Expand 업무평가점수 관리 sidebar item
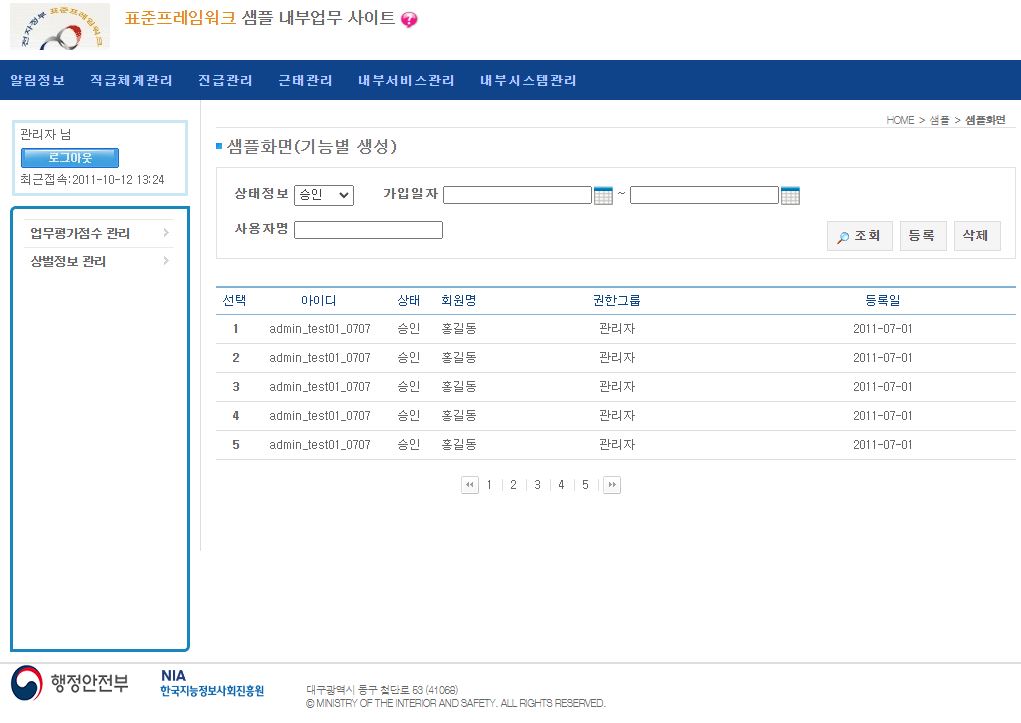 (x=99, y=234)
